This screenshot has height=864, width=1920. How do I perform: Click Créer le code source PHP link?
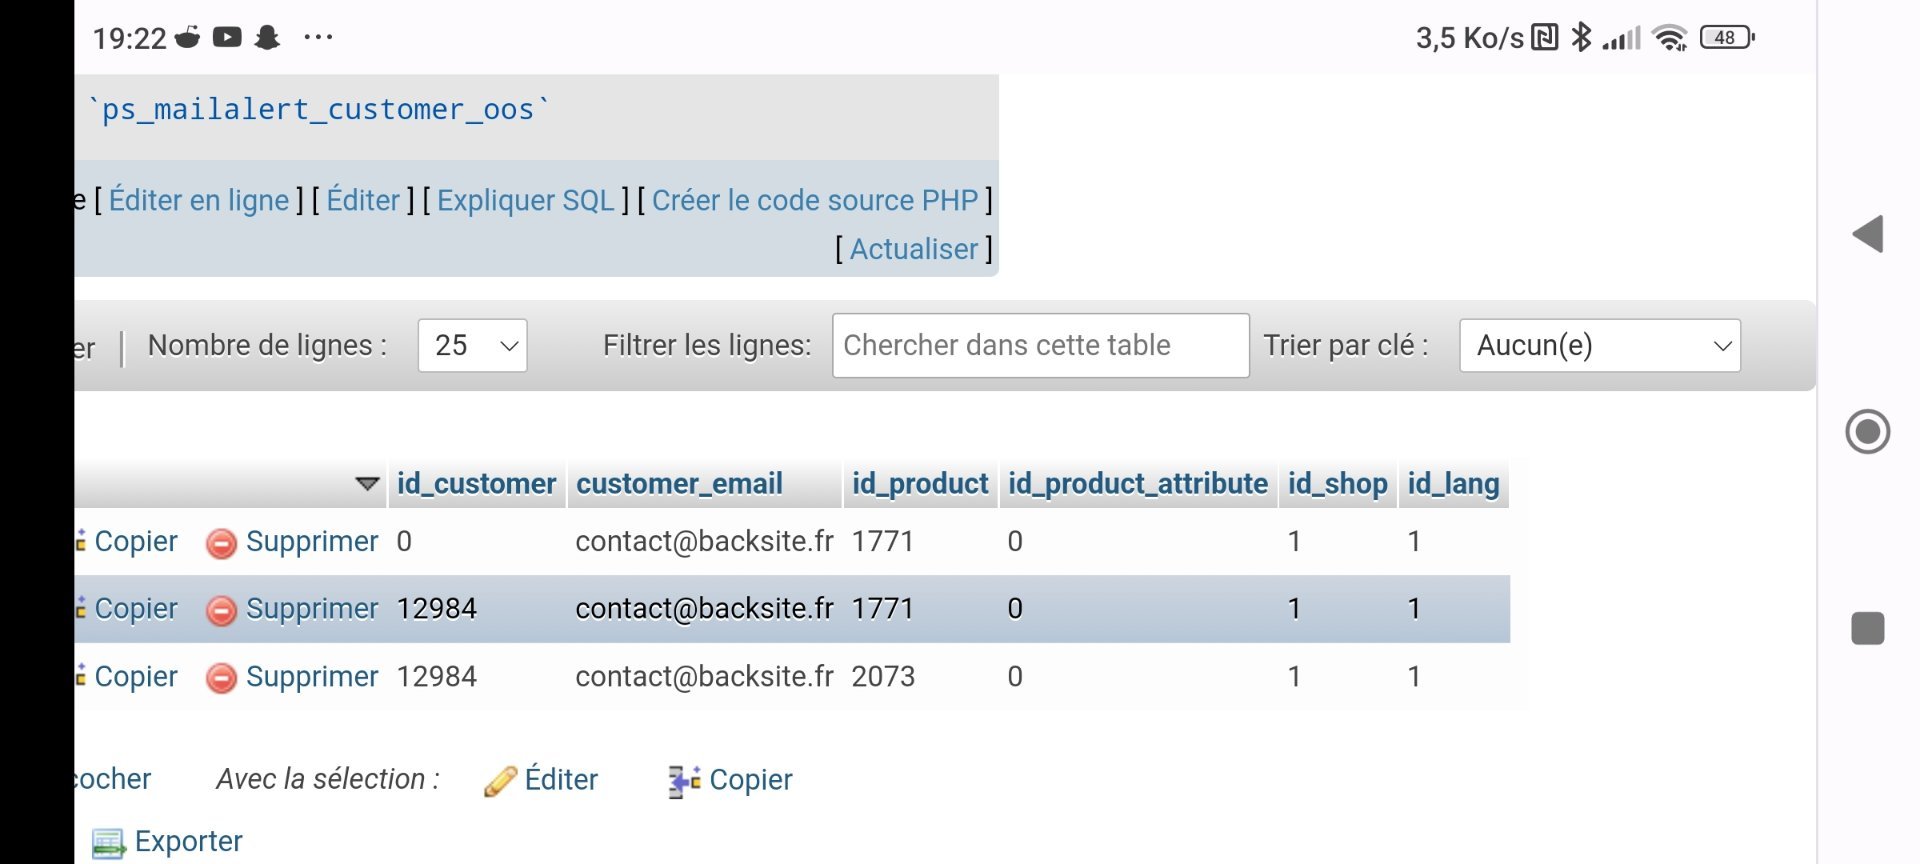[815, 201]
